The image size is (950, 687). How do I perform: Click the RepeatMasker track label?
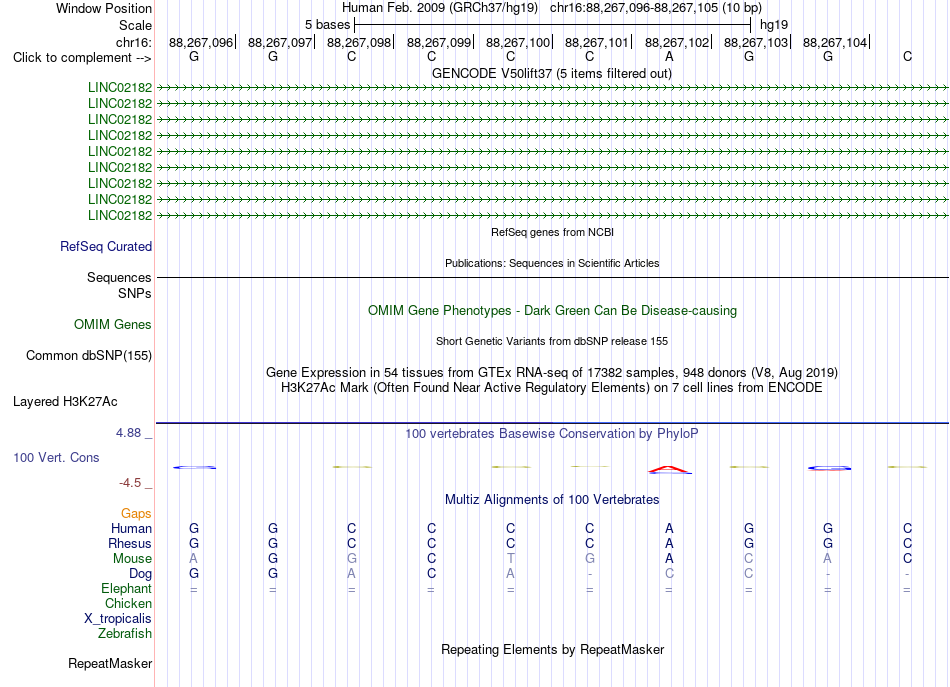click(x=110, y=664)
